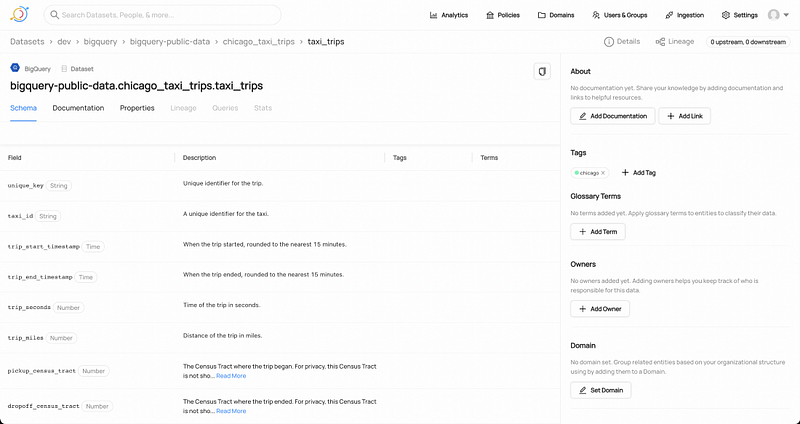The image size is (800, 424).
Task: Remove the chicago tag
Action: pyautogui.click(x=603, y=173)
